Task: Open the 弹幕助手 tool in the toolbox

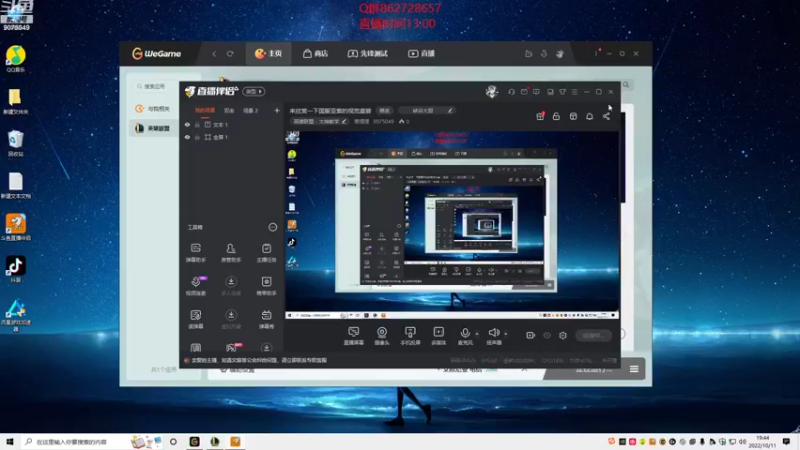Action: (x=195, y=253)
